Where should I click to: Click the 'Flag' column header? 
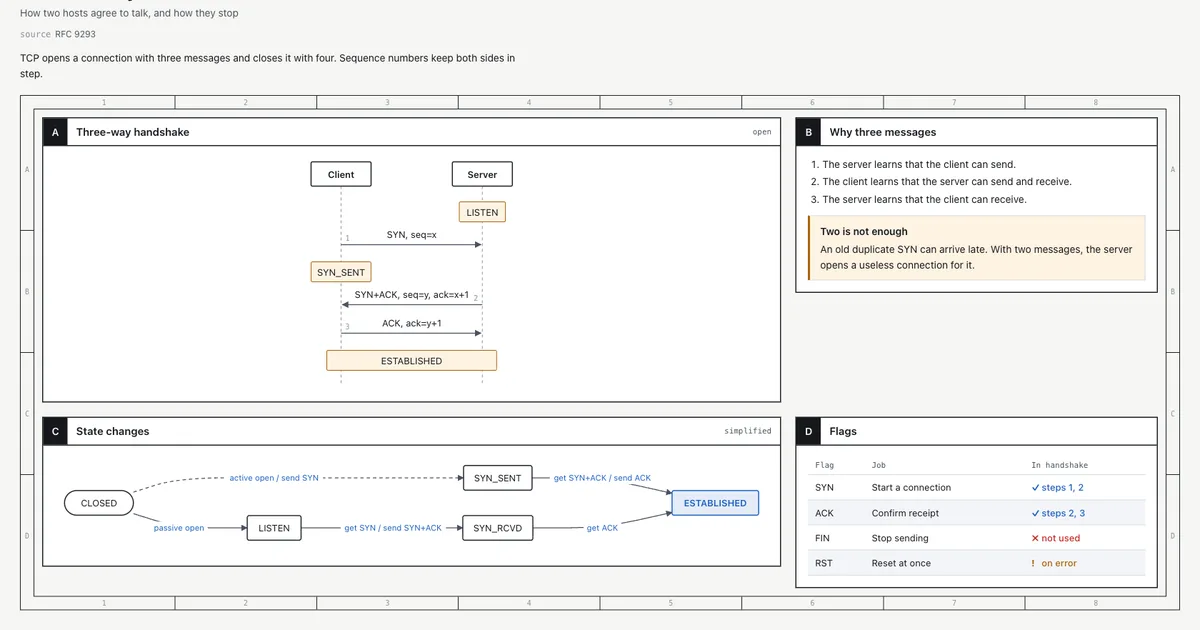pyautogui.click(x=825, y=465)
